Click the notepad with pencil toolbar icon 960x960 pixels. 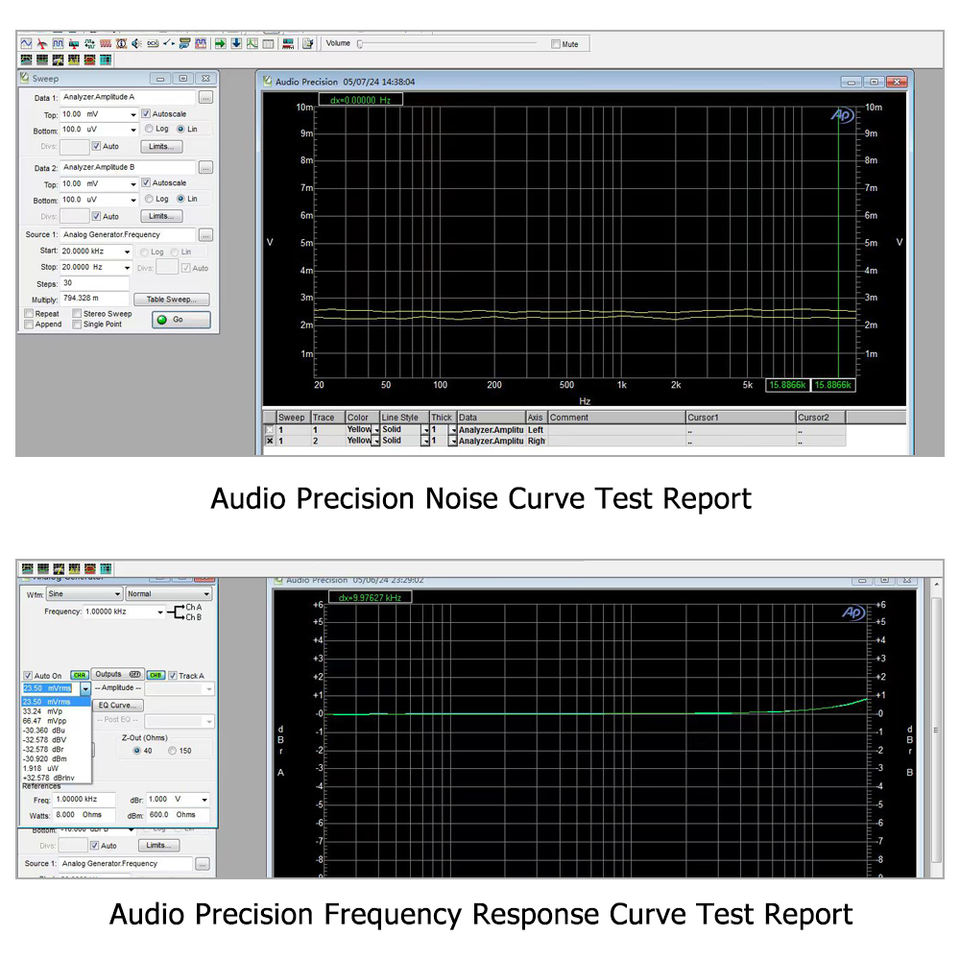click(308, 43)
